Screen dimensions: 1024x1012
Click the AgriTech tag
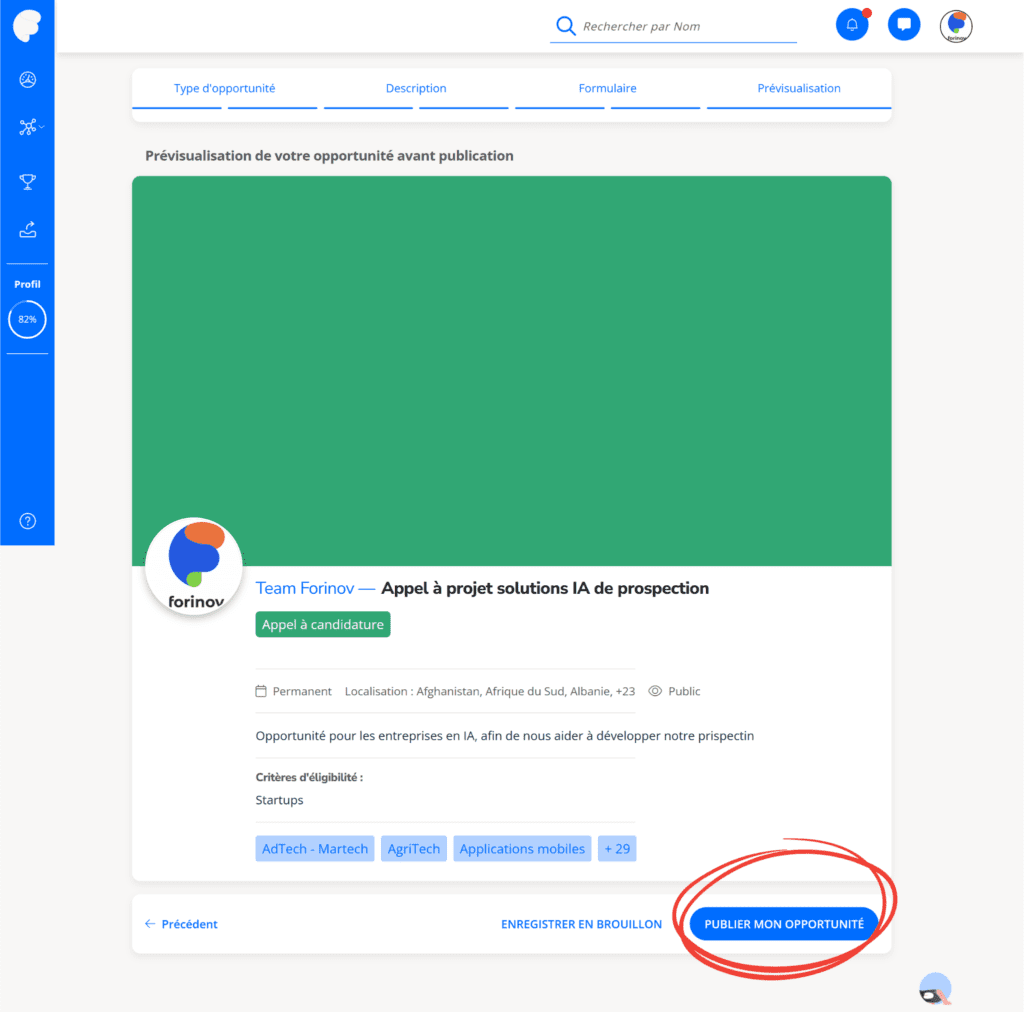point(413,849)
